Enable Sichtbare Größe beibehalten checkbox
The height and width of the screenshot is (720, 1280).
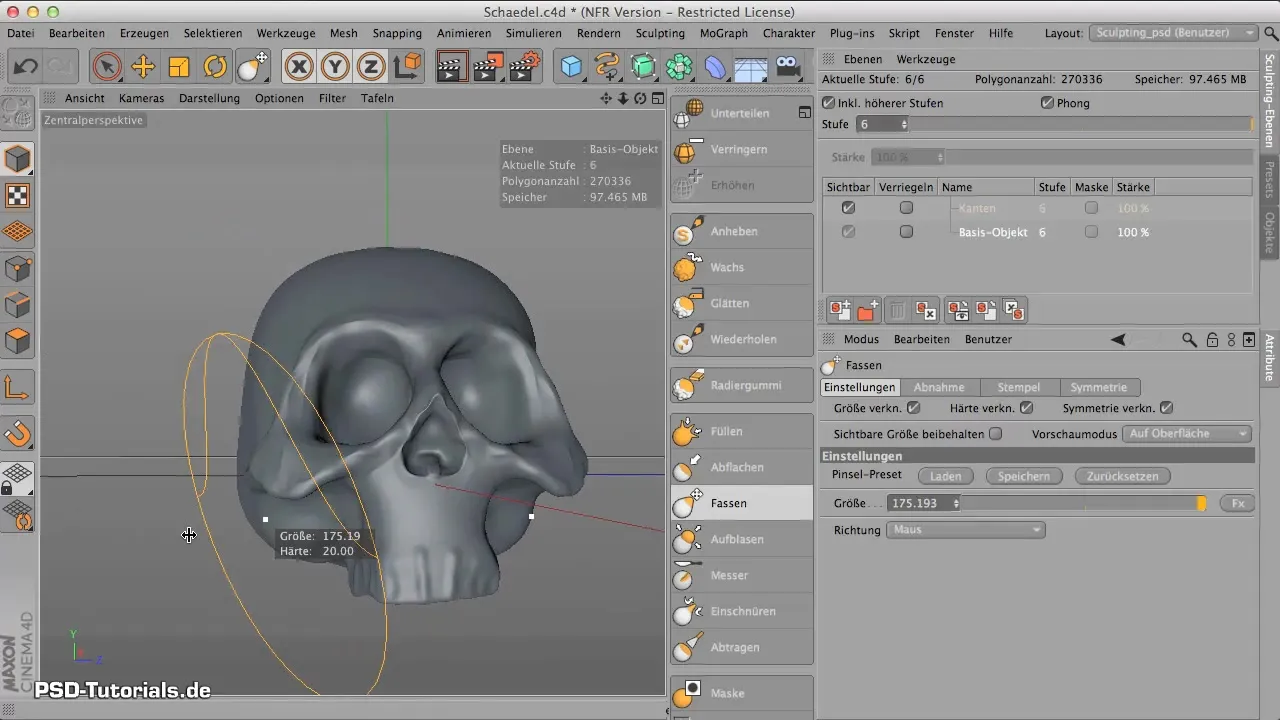point(995,434)
